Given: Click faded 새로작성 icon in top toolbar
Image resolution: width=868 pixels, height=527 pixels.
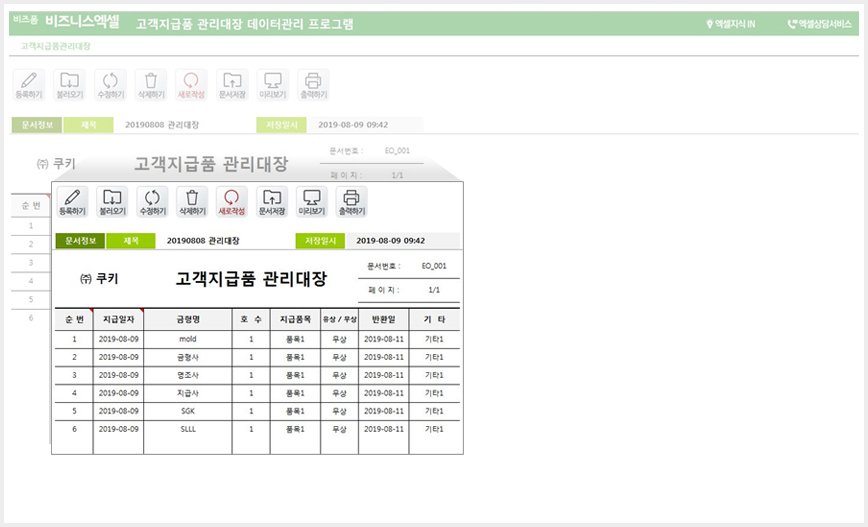Looking at the screenshot, I should (192, 85).
